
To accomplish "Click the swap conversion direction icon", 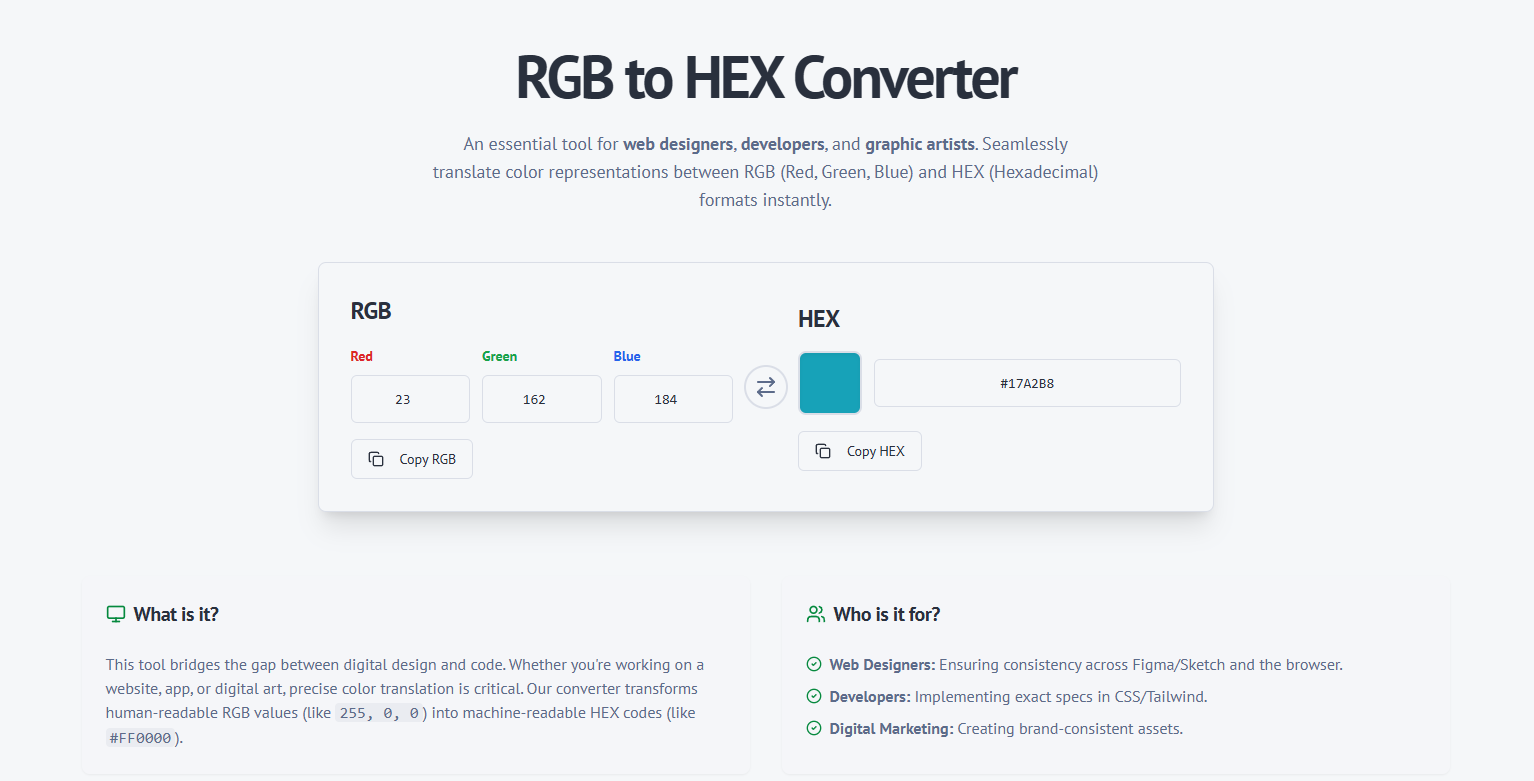I will pos(766,387).
